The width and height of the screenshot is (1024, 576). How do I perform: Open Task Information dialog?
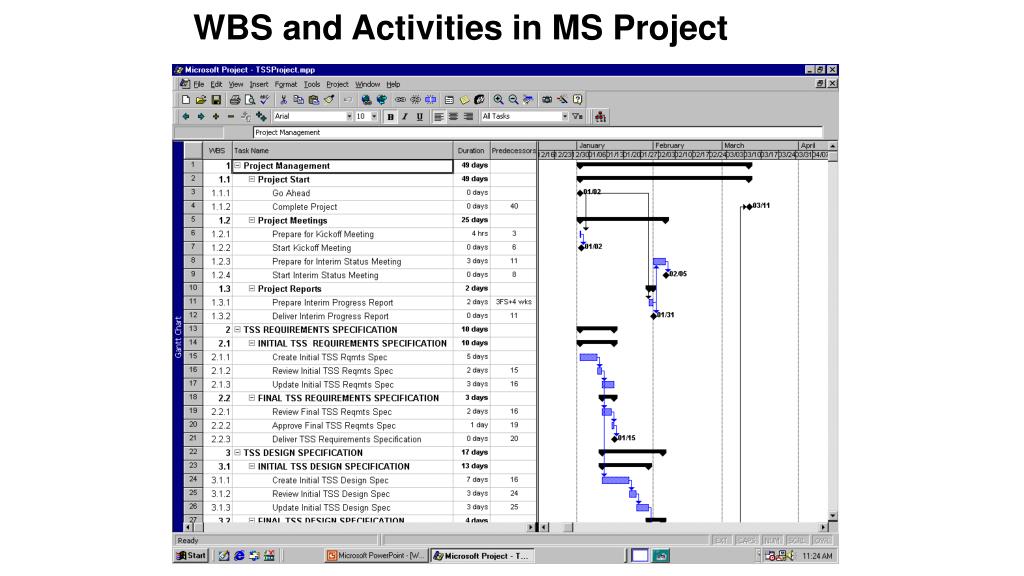click(449, 100)
